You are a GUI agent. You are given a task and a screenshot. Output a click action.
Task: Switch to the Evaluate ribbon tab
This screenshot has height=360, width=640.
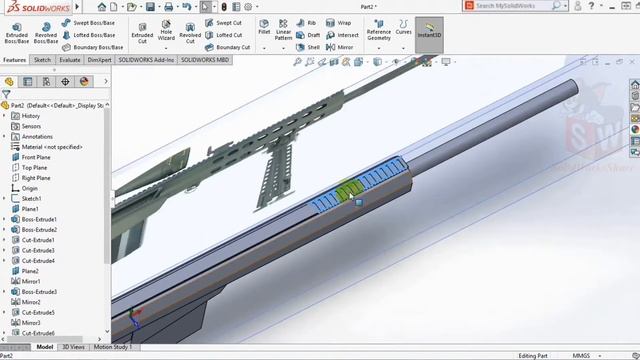coord(70,60)
